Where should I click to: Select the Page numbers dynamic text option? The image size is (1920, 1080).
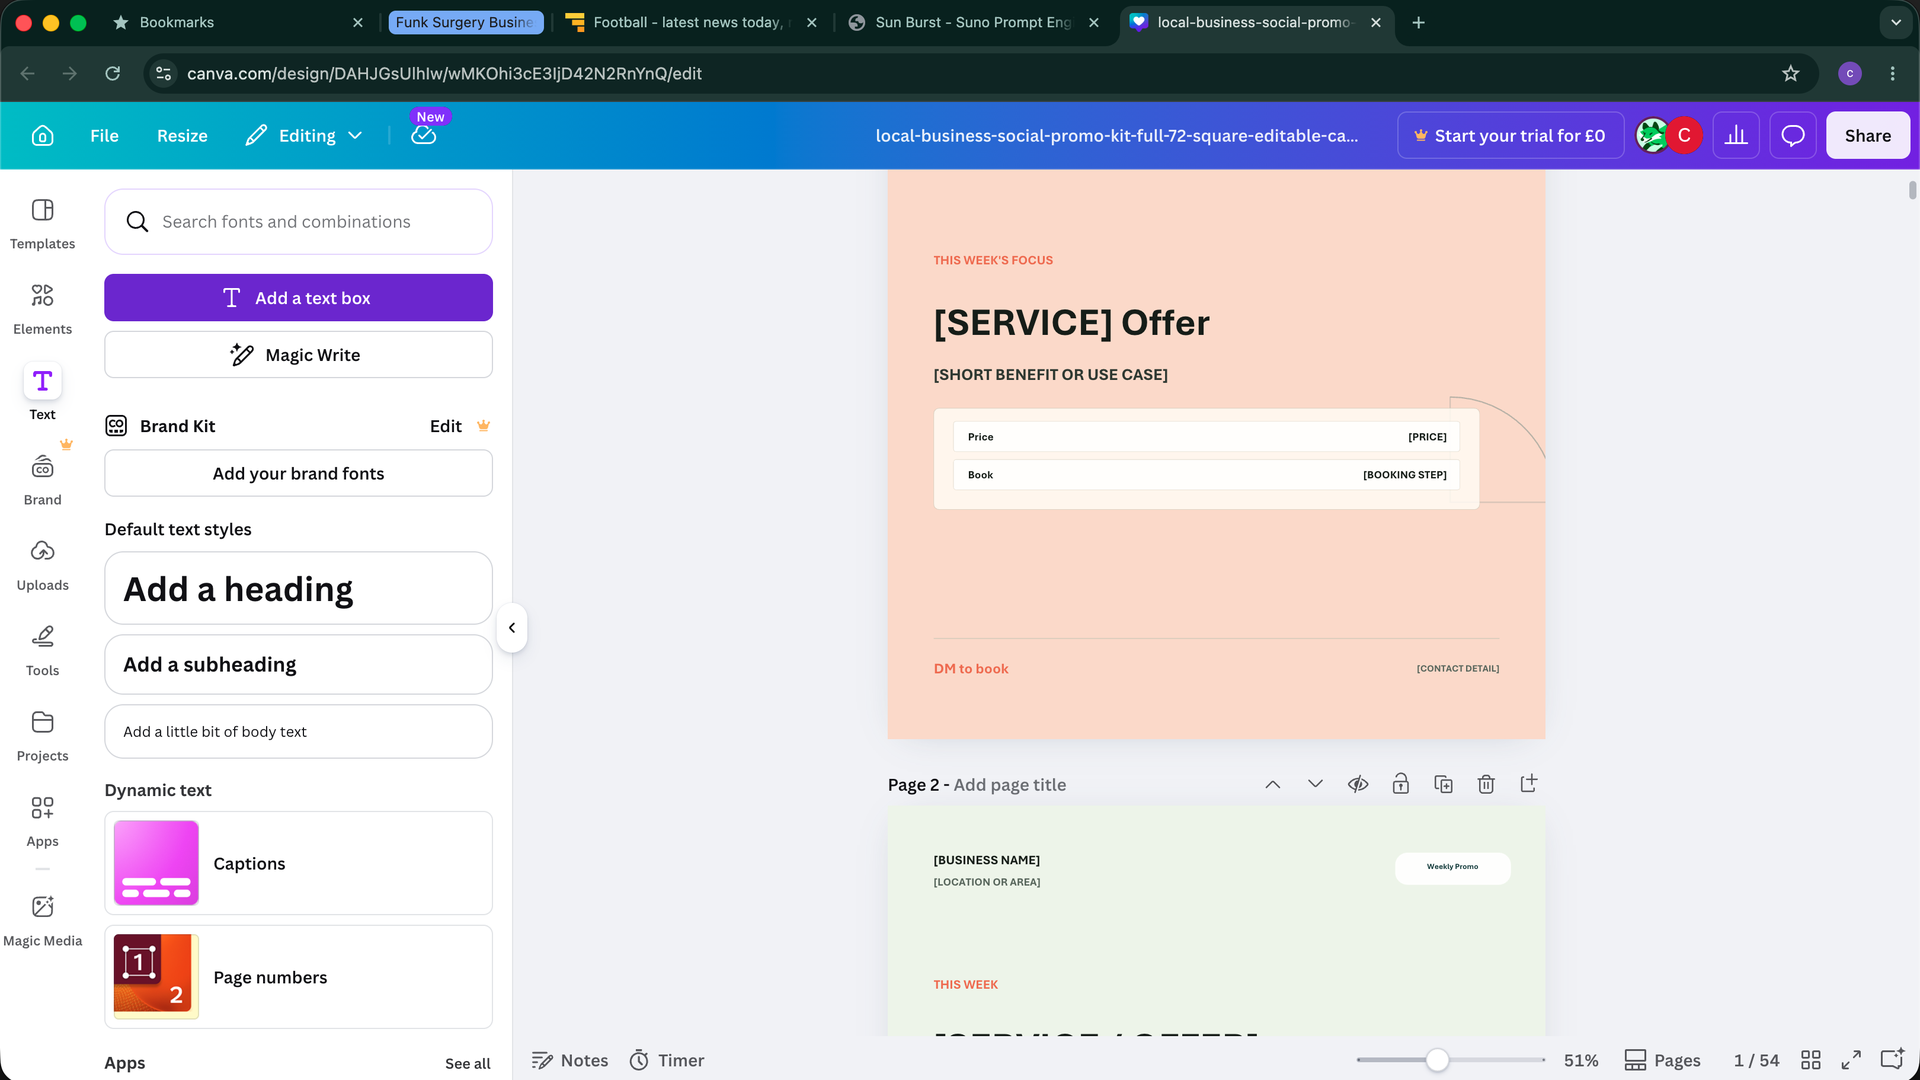(298, 978)
